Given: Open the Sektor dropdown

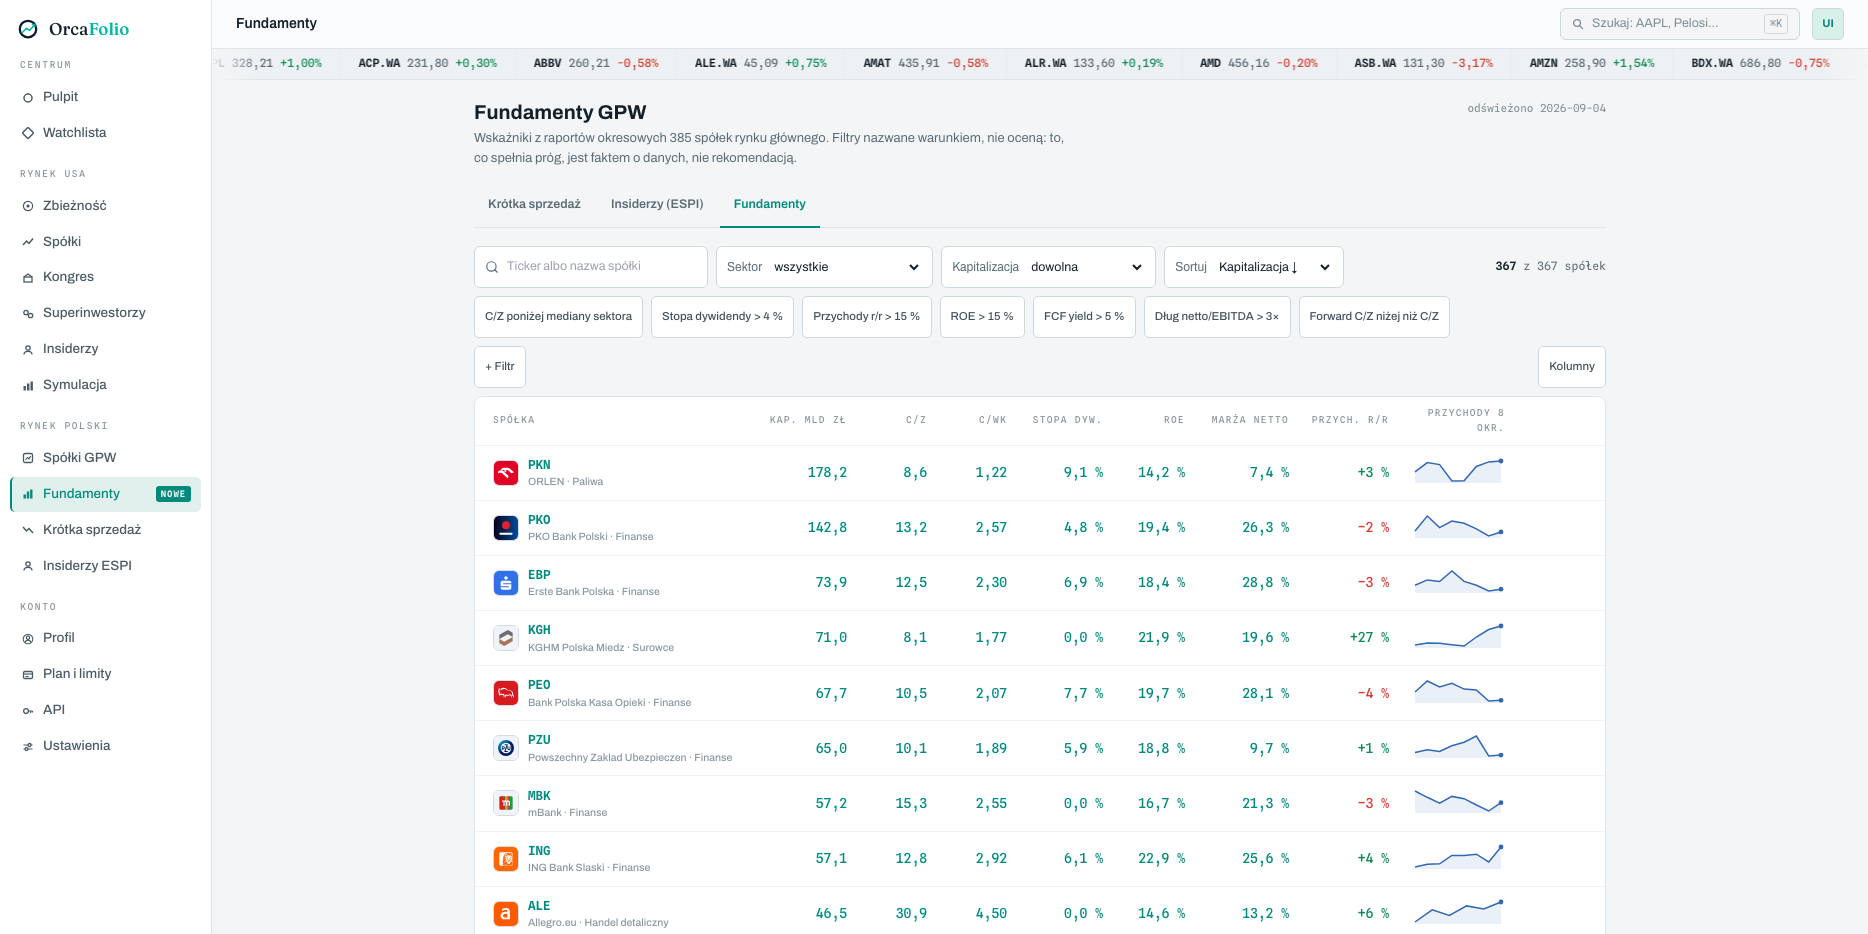Looking at the screenshot, I should tap(824, 267).
